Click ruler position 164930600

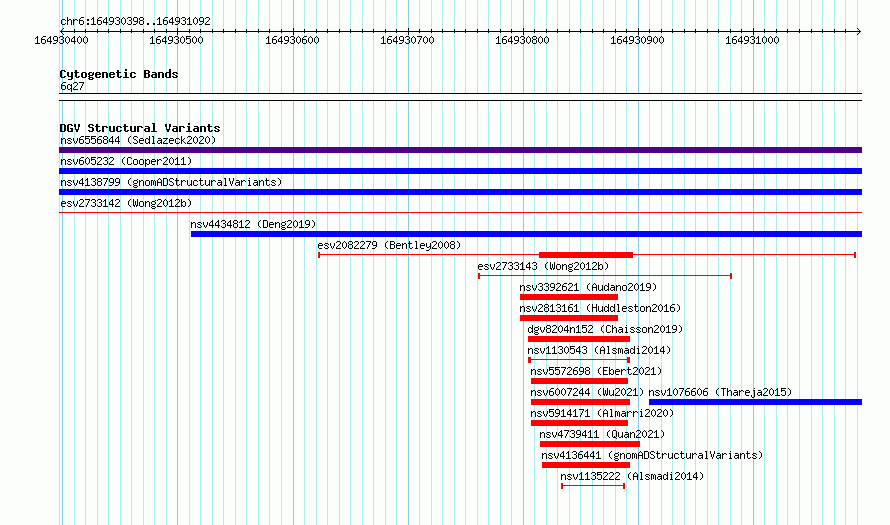[292, 40]
